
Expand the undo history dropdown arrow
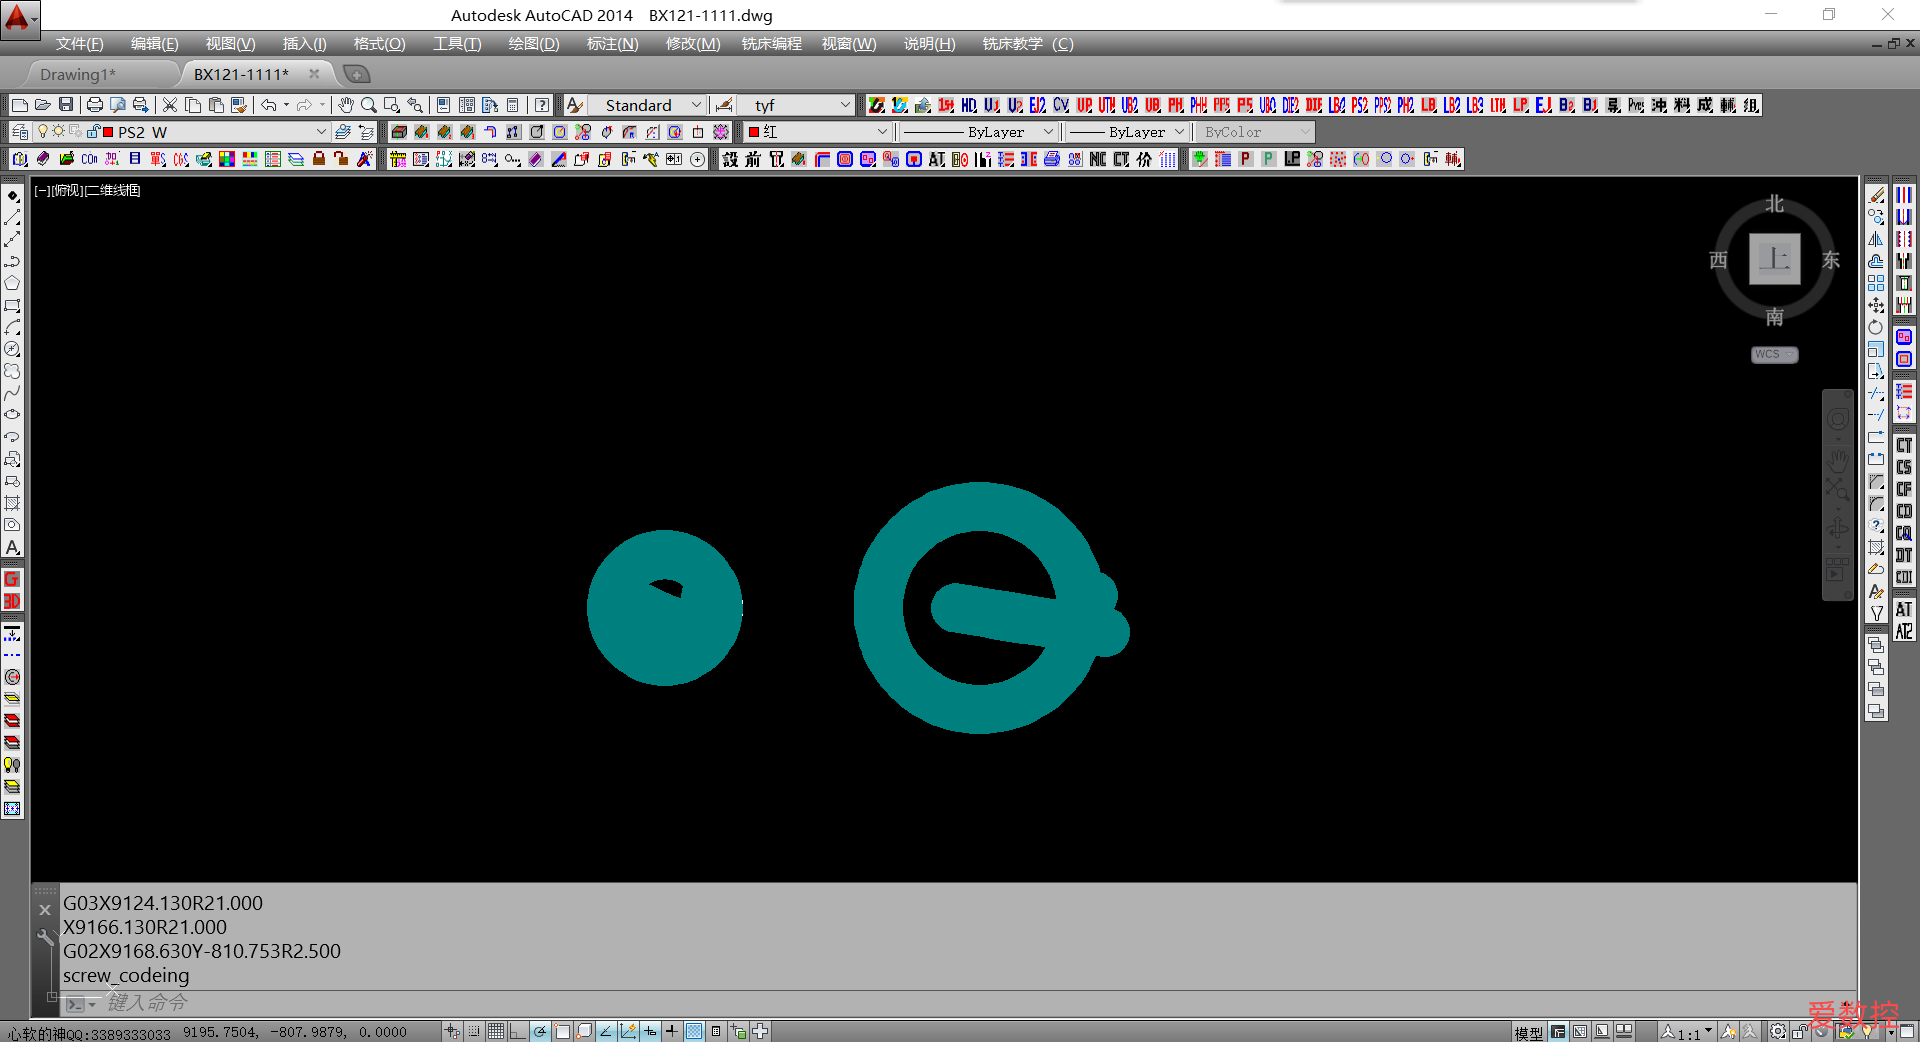287,105
